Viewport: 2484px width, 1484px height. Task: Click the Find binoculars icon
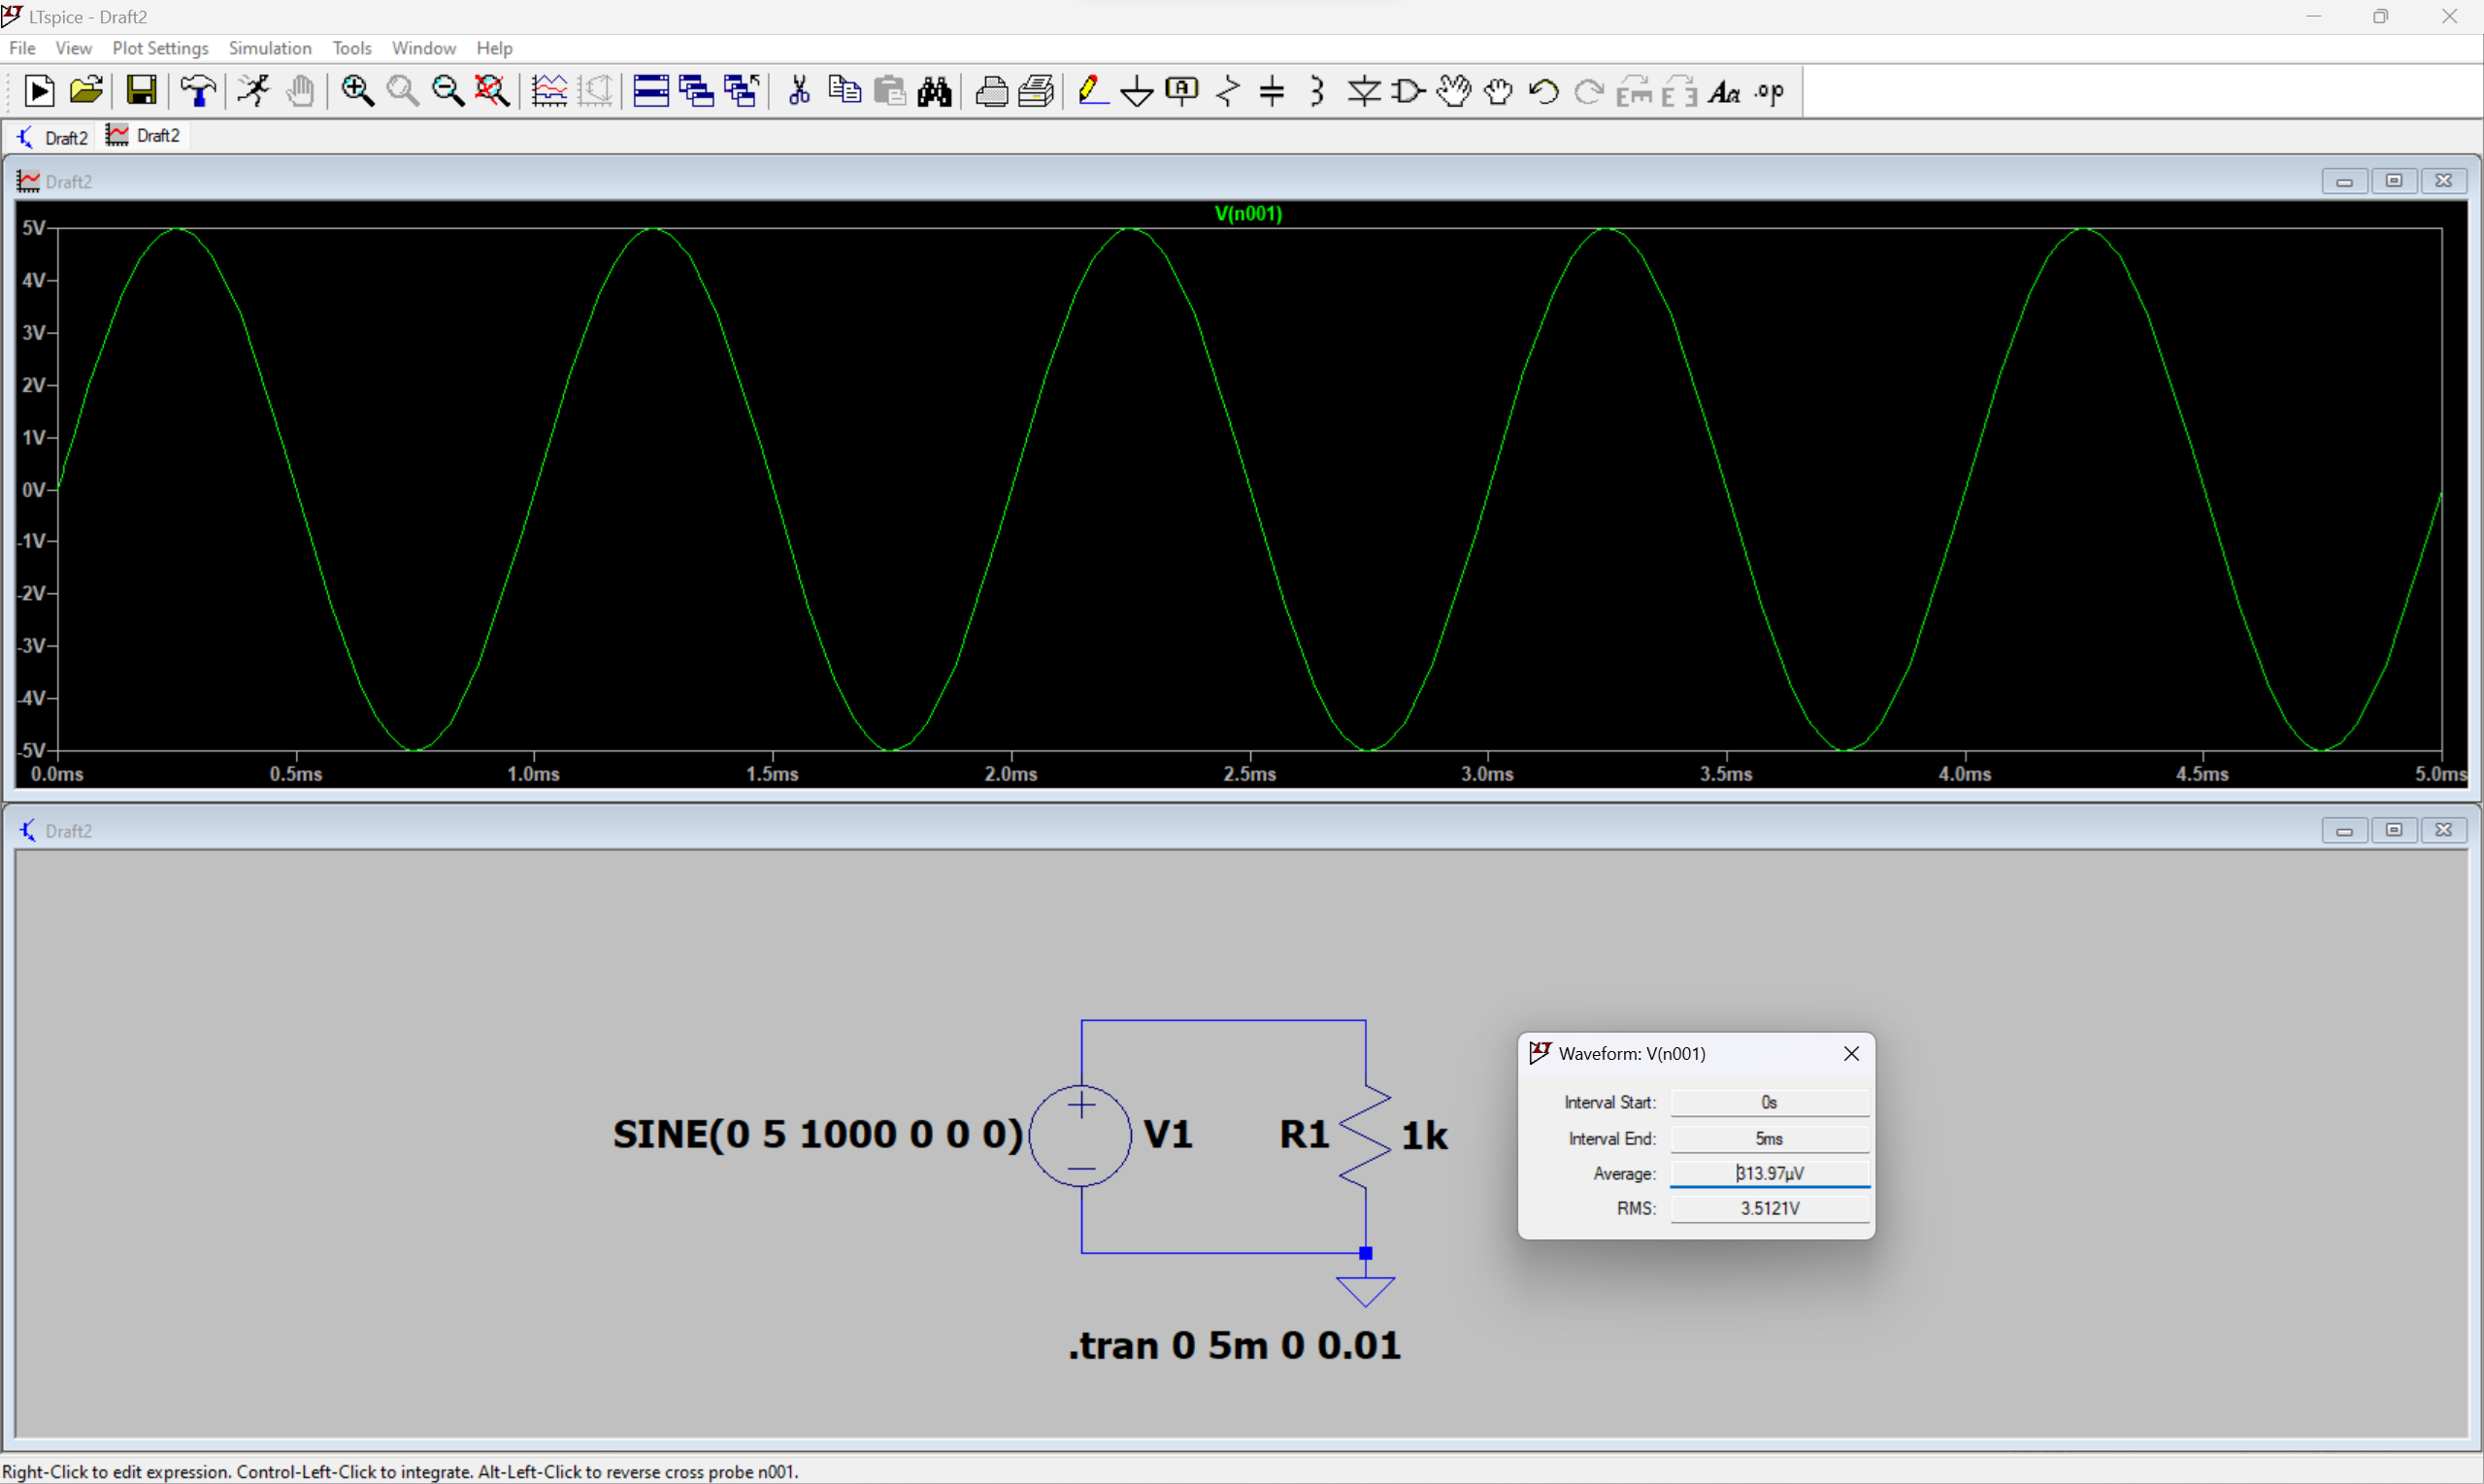[934, 92]
